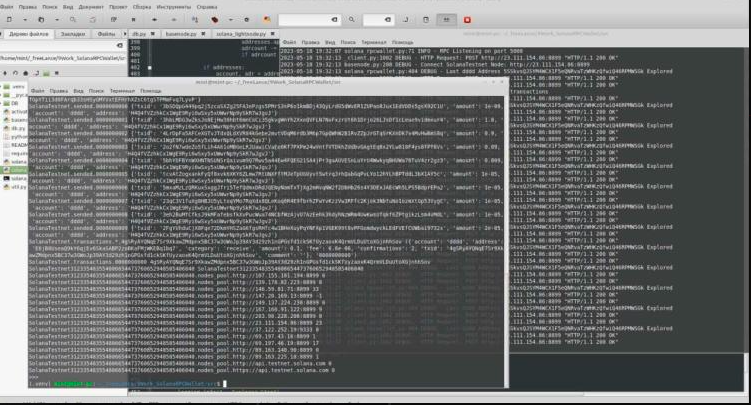751x405 pixels.
Task: Open Вид menu in front terminal window
Action: pyautogui.click(x=79, y=90)
